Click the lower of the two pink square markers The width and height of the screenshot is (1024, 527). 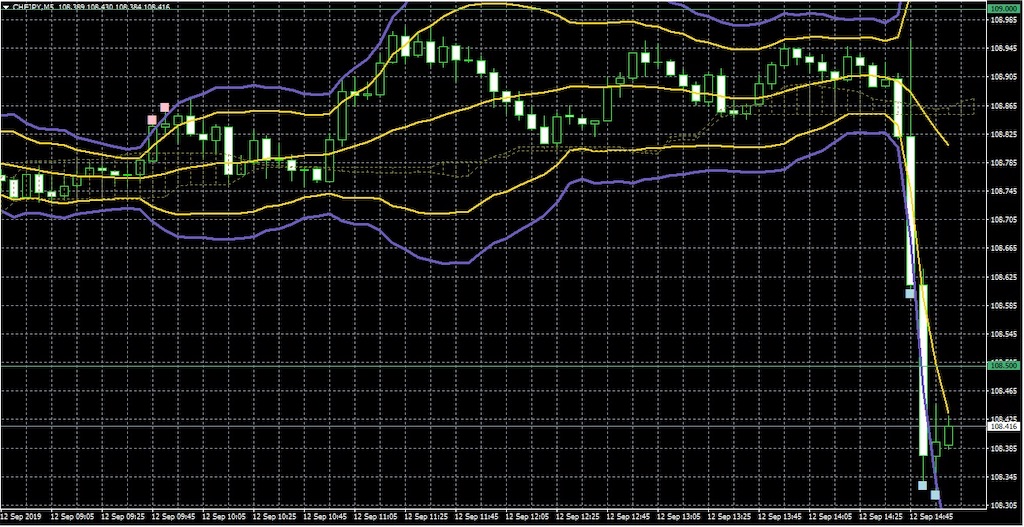tap(152, 120)
